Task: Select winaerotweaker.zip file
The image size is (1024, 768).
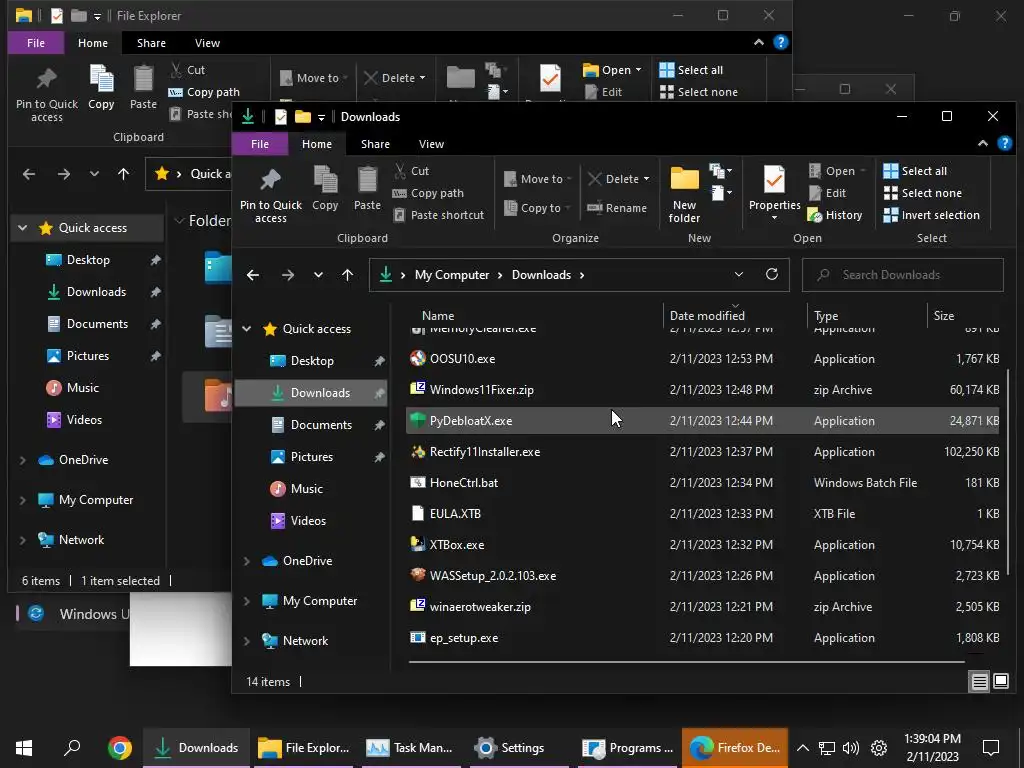Action: (x=703, y=607)
